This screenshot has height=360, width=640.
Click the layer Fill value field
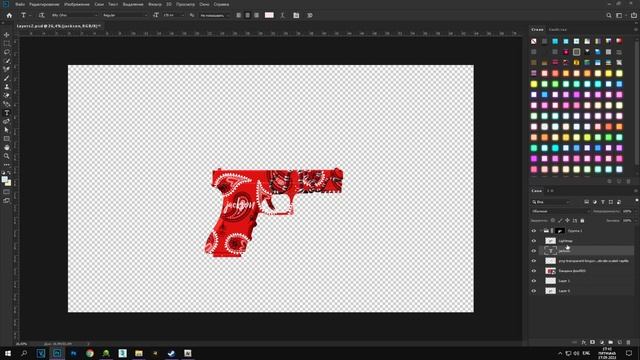pyautogui.click(x=627, y=220)
